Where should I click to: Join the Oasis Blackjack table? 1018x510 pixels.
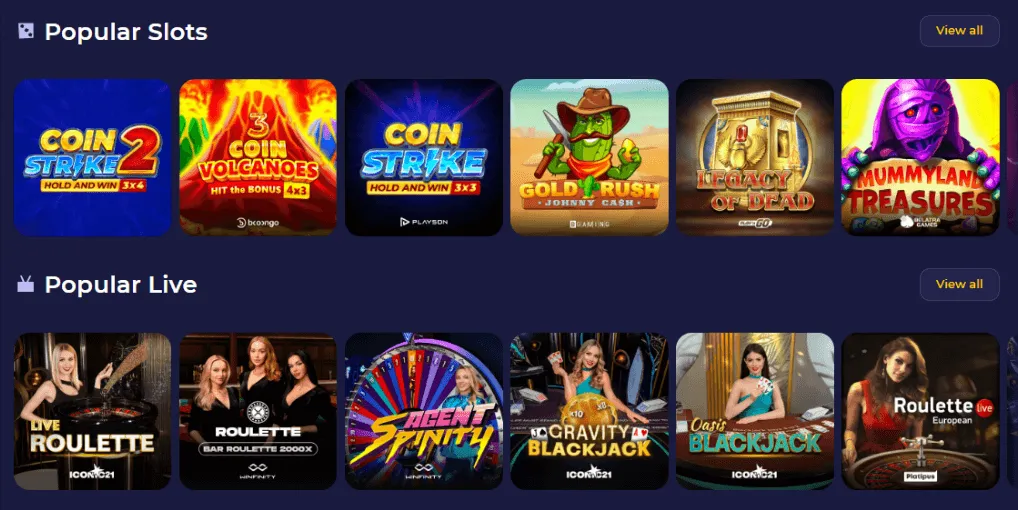coord(754,411)
